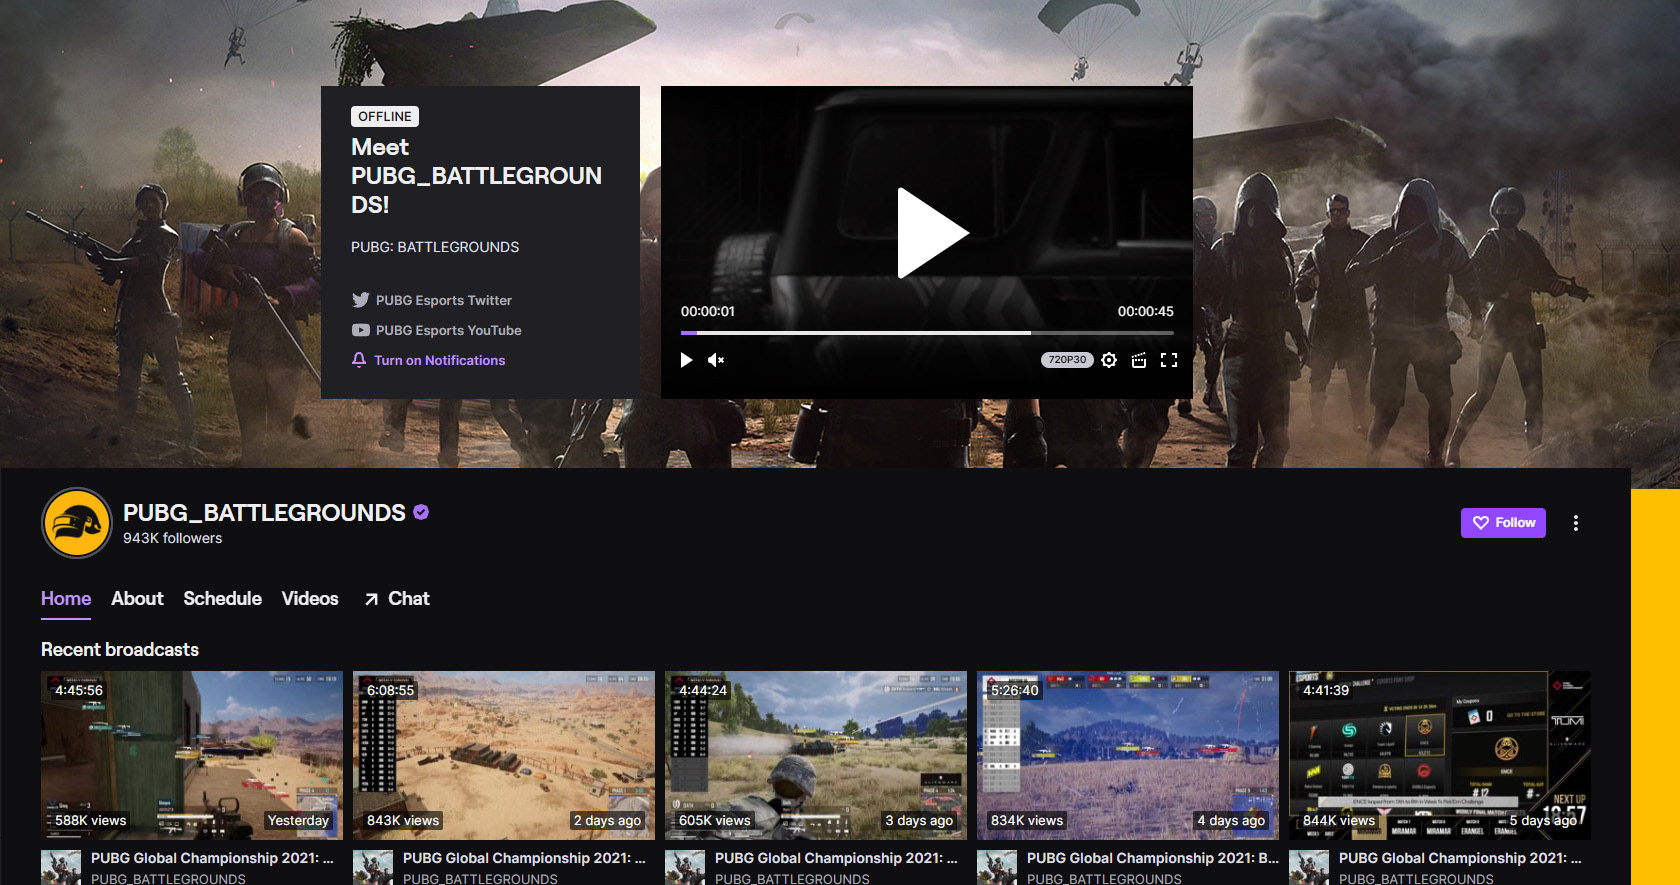Click the verified badge next to channel name
The height and width of the screenshot is (885, 1680).
(421, 512)
